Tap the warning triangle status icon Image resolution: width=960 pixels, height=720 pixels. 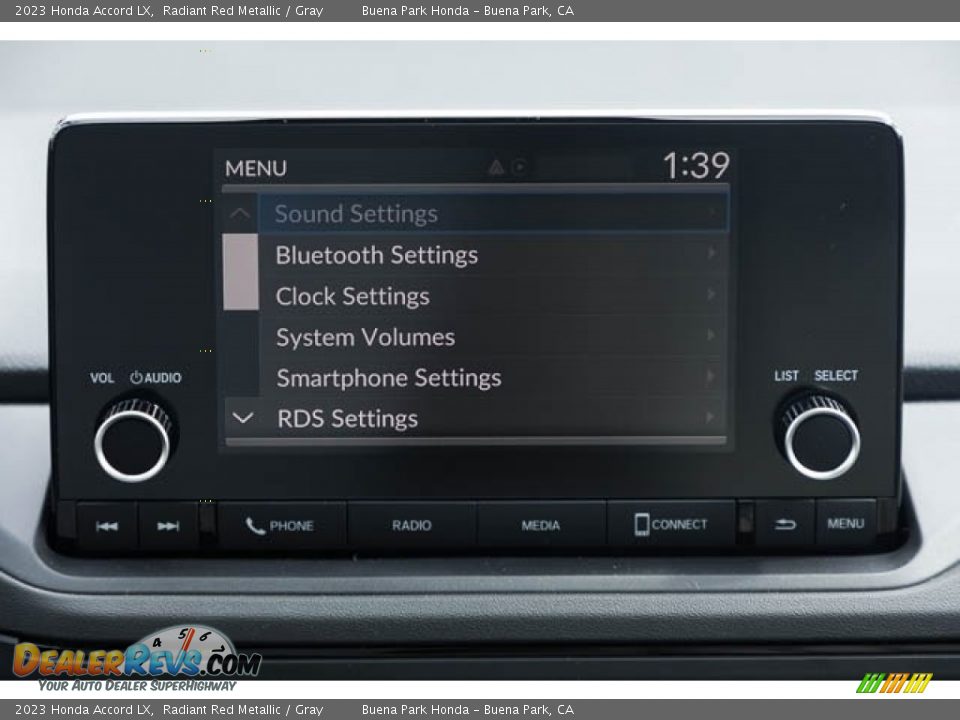click(496, 167)
